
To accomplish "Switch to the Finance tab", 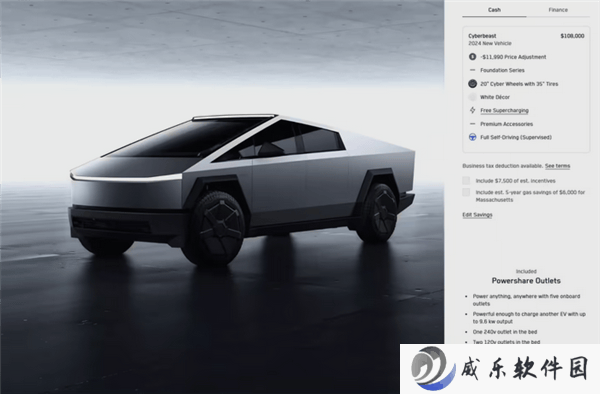I will (x=558, y=10).
